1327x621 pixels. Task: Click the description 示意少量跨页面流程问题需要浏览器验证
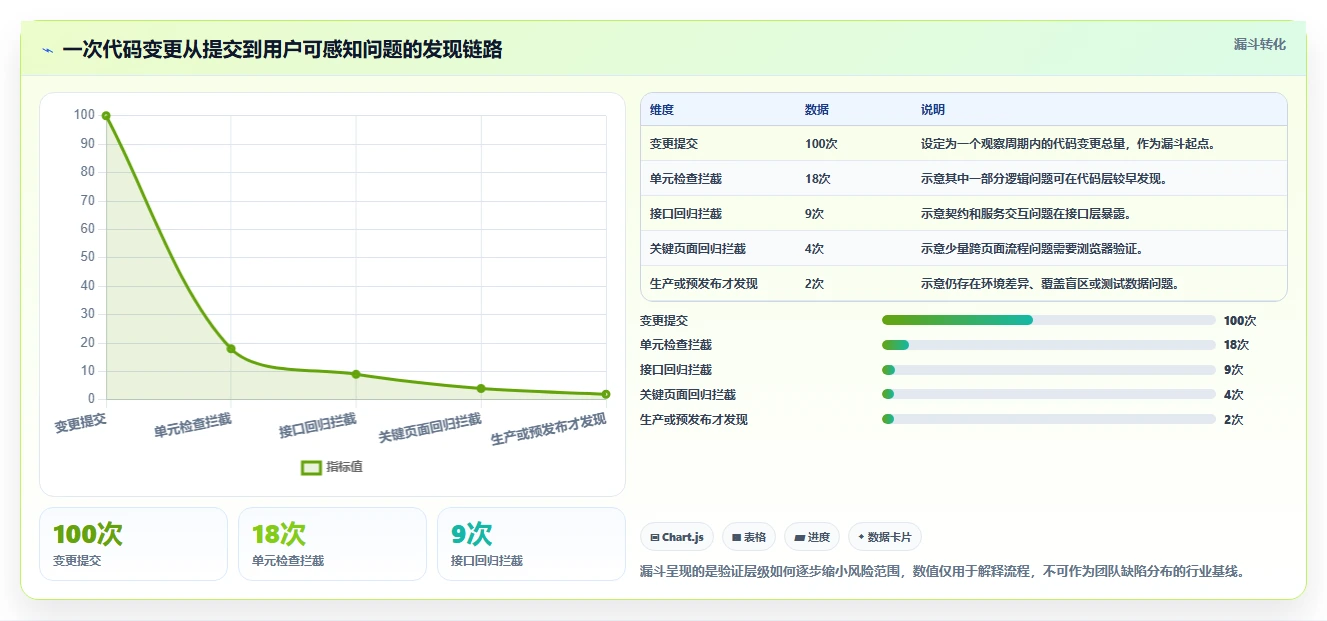point(1031,249)
